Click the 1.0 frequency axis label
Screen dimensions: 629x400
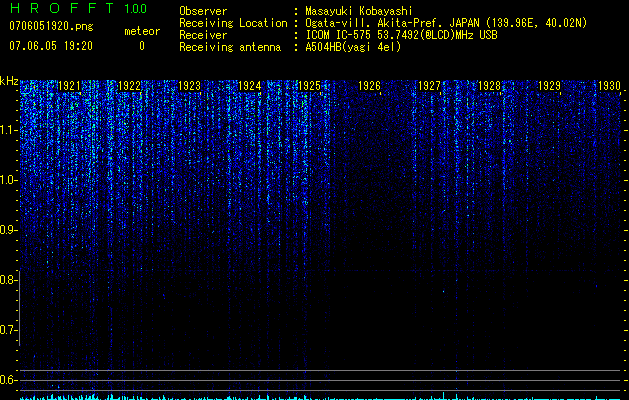[8, 180]
